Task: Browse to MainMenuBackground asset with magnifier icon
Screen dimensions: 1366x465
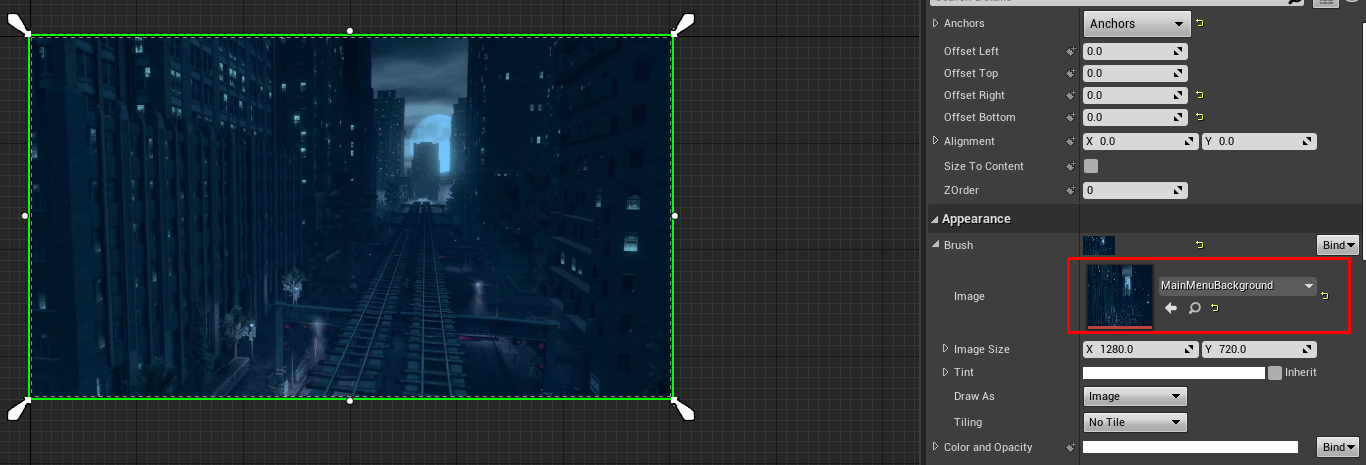Action: point(1194,308)
